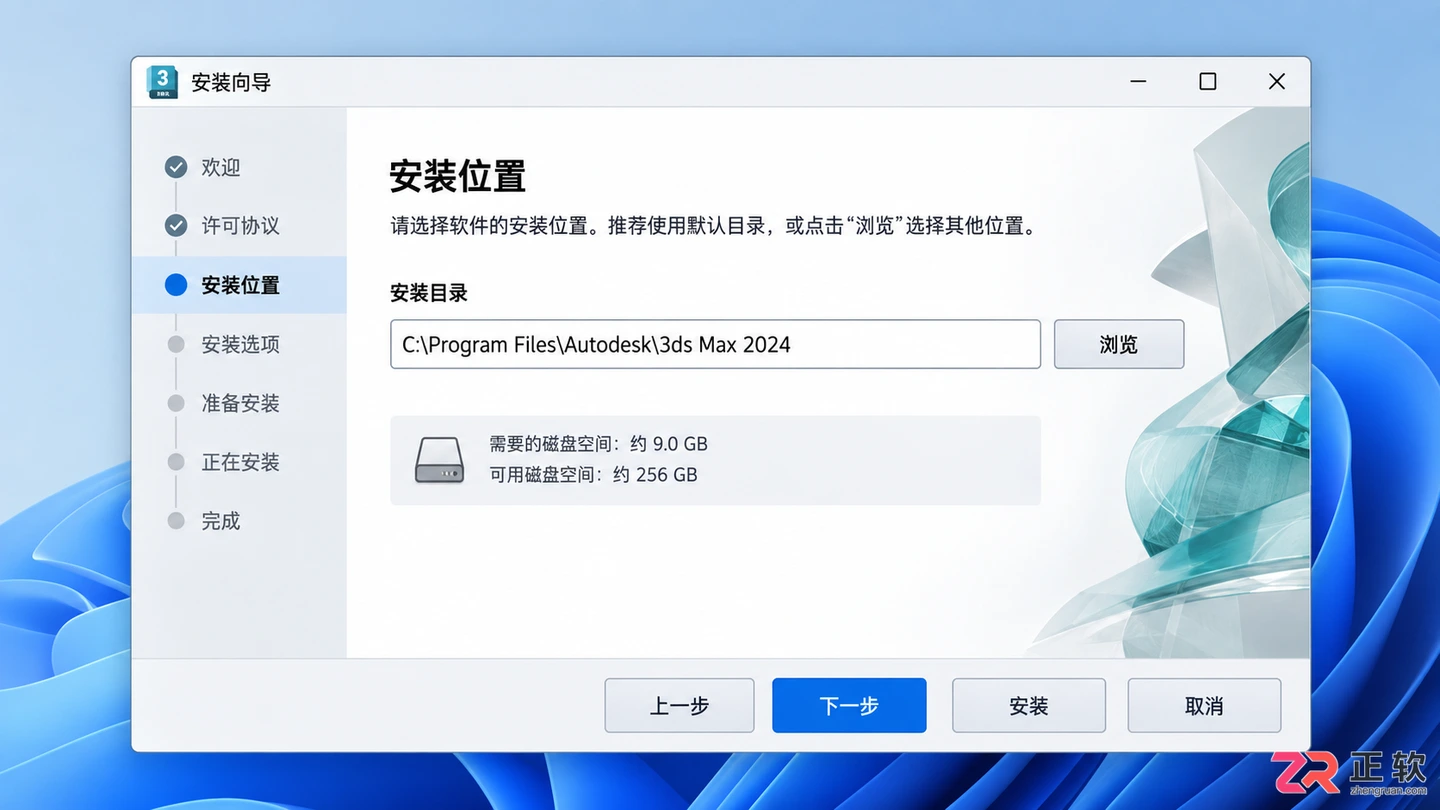1440x810 pixels.
Task: Click the checkmark icon beside 许可协议
Action: click(176, 226)
